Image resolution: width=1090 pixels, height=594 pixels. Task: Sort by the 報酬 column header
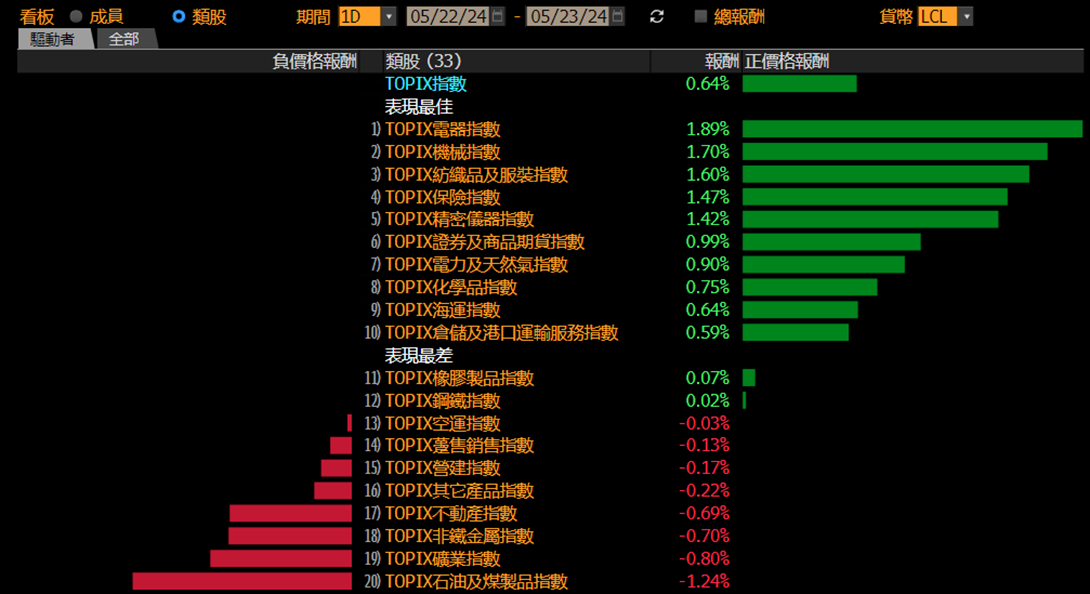722,61
